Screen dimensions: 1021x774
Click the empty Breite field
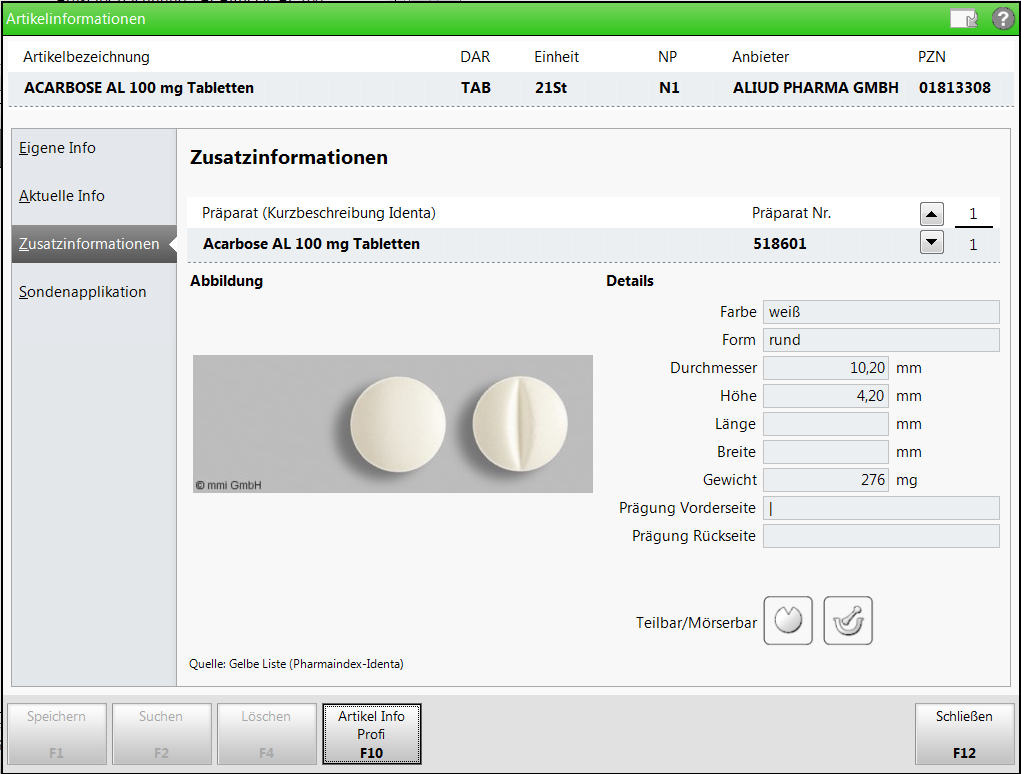point(826,452)
